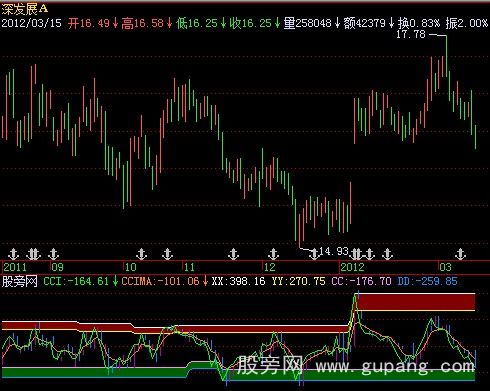This screenshot has height=391, width=490.
Task: Select the 11 month marker on time axis
Action: pos(189,267)
